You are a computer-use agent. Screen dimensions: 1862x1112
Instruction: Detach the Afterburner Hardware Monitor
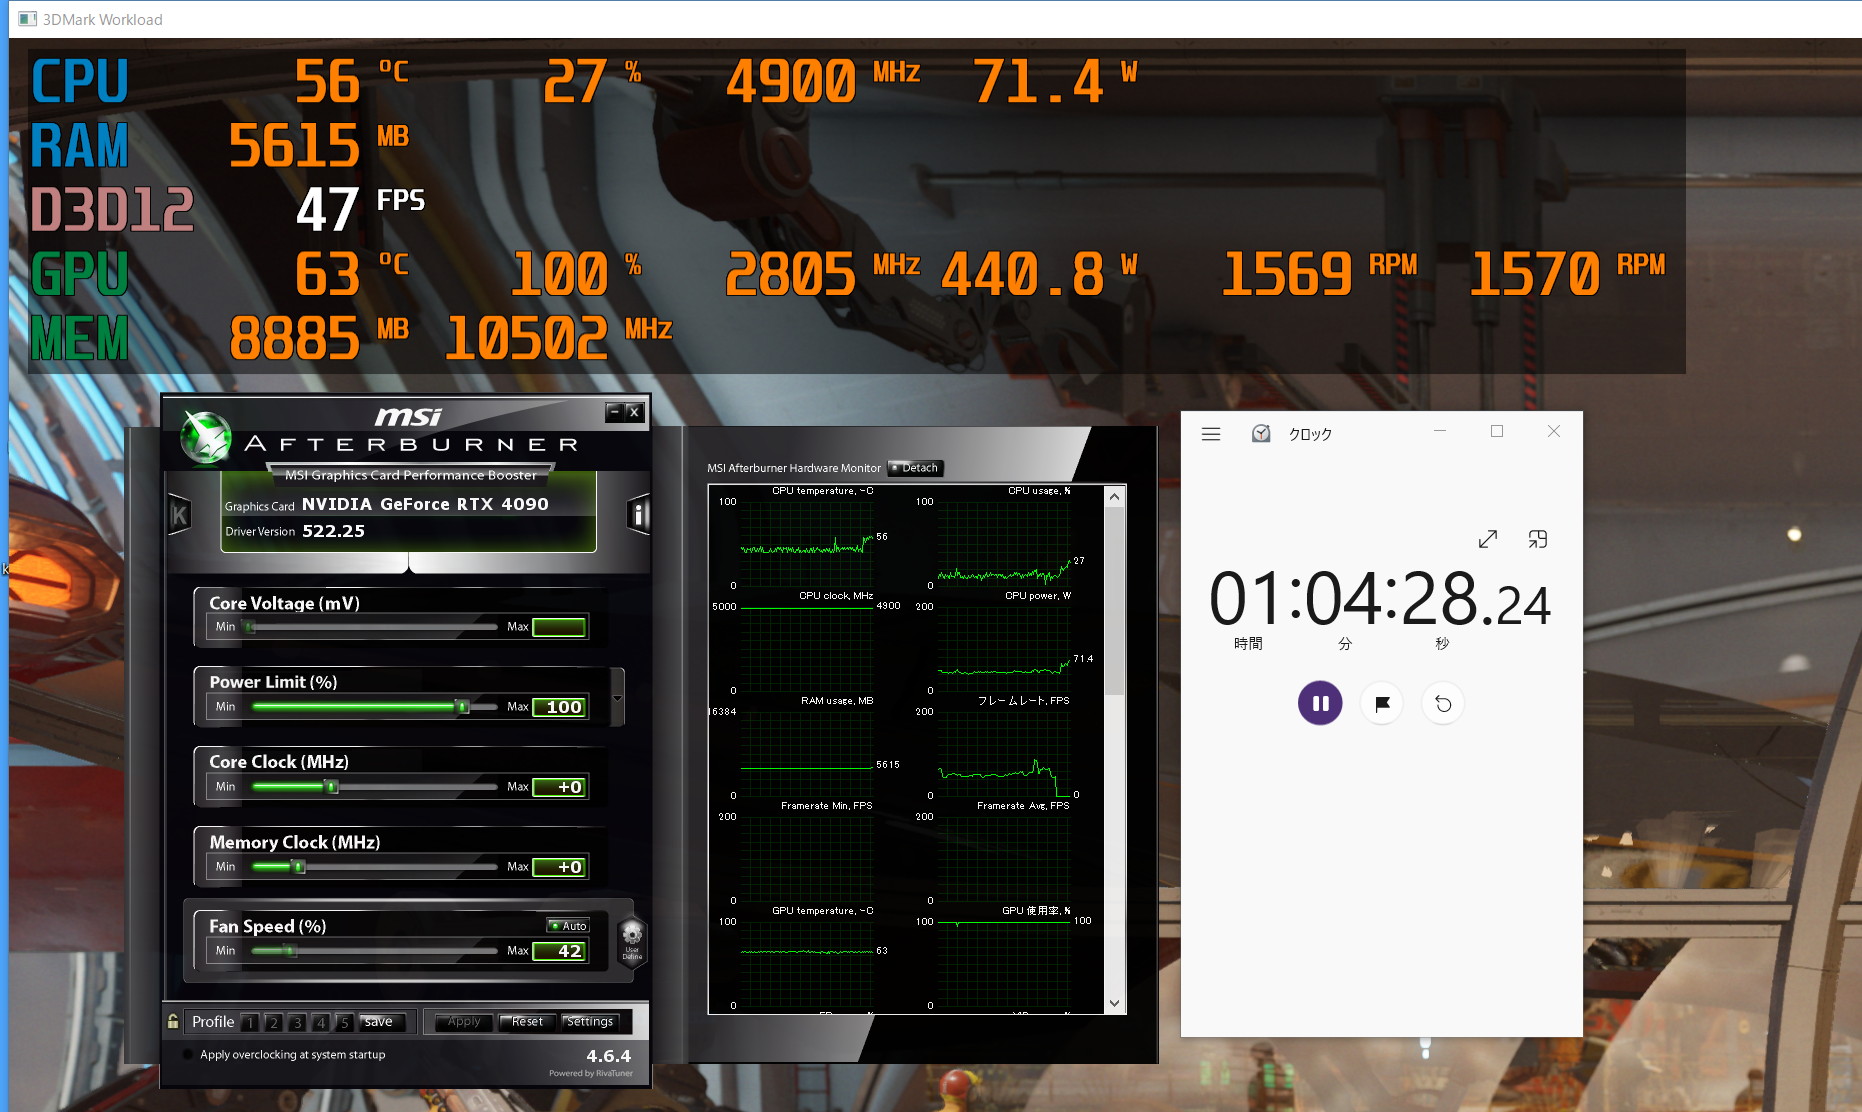pos(915,468)
